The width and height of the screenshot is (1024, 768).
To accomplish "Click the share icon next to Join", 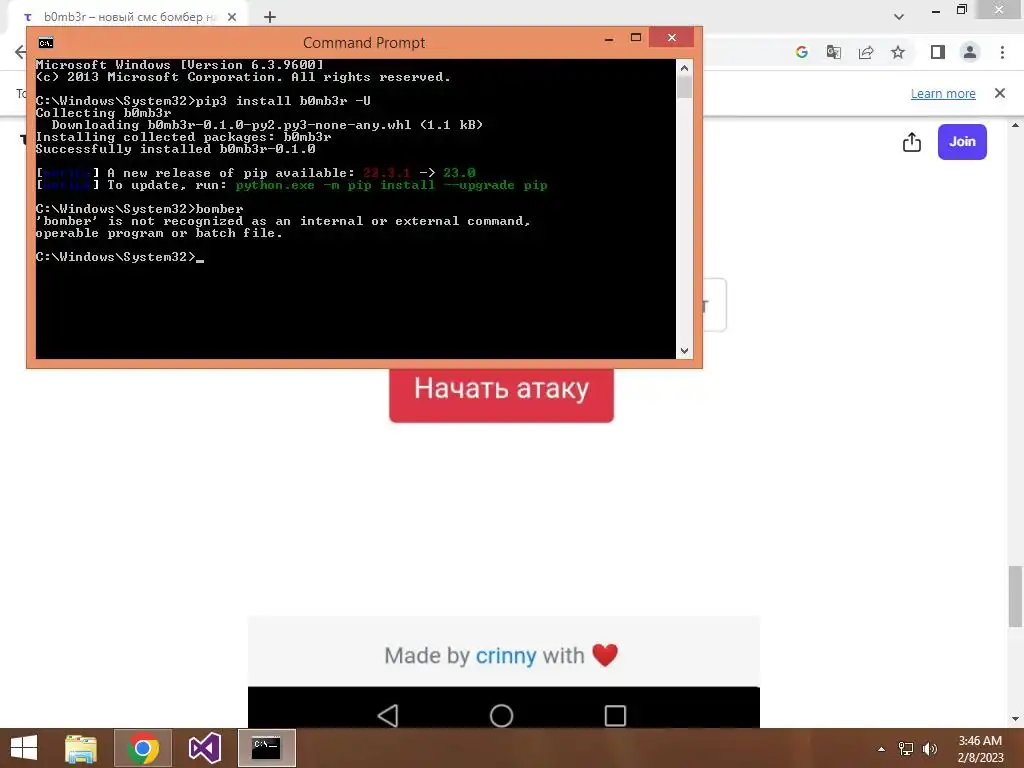I will 912,142.
